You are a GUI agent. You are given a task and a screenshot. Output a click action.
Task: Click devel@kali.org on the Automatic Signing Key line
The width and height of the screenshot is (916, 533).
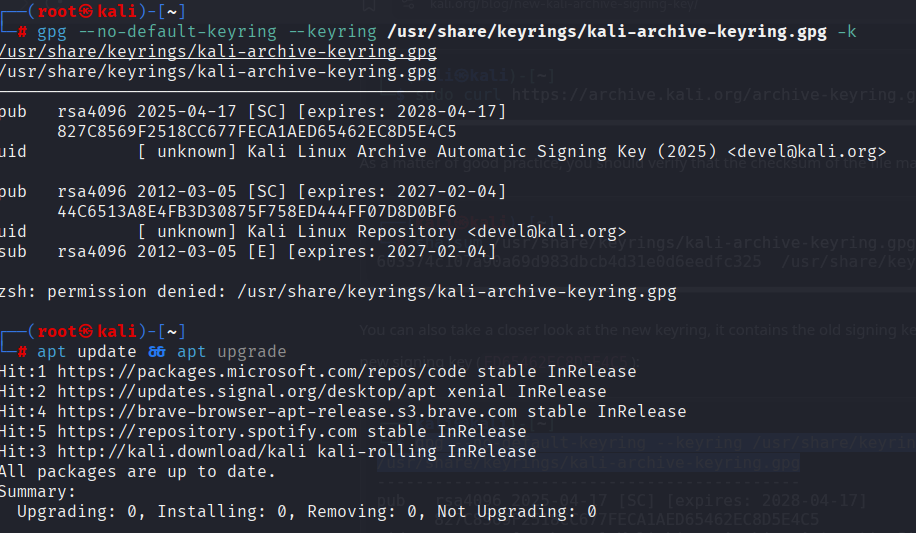806,152
